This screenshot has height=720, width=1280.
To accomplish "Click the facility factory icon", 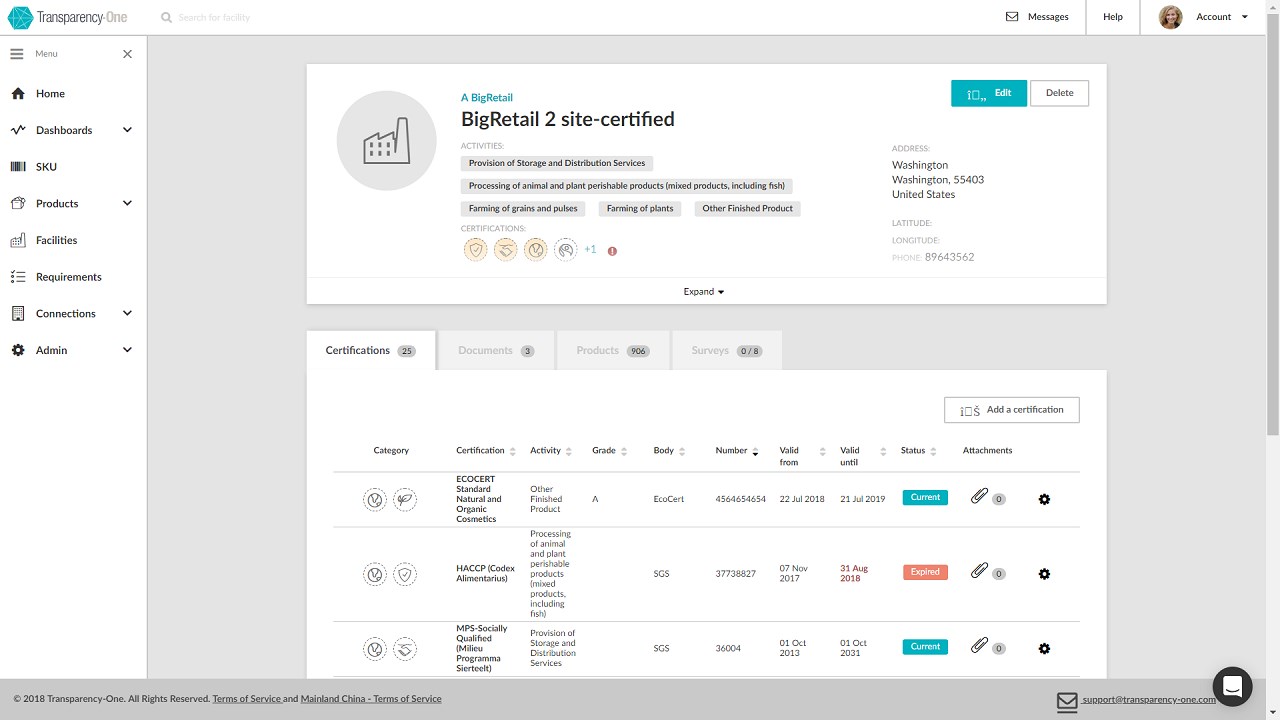I will click(x=387, y=141).
